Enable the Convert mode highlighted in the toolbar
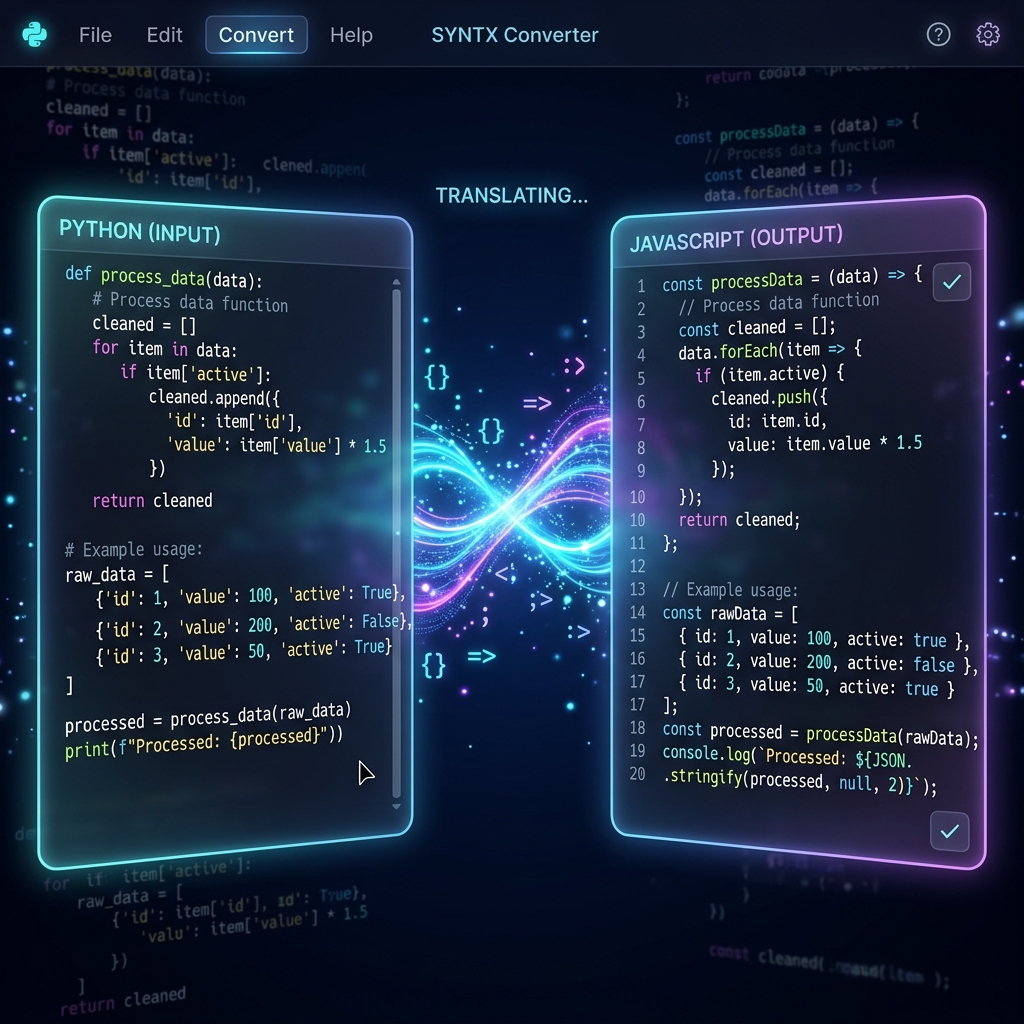The image size is (1024, 1024). (256, 34)
